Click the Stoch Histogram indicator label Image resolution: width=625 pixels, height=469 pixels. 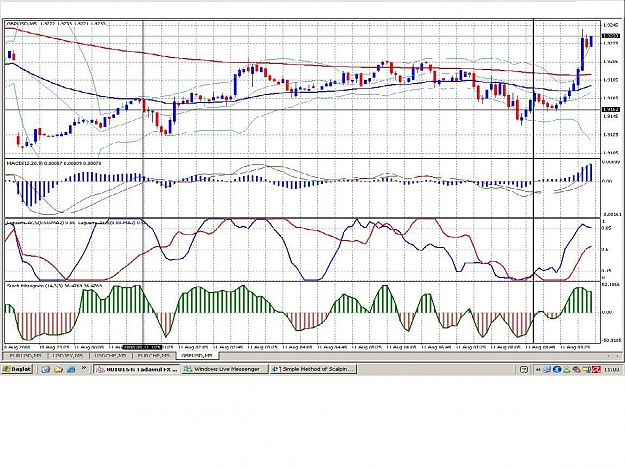click(x=54, y=286)
